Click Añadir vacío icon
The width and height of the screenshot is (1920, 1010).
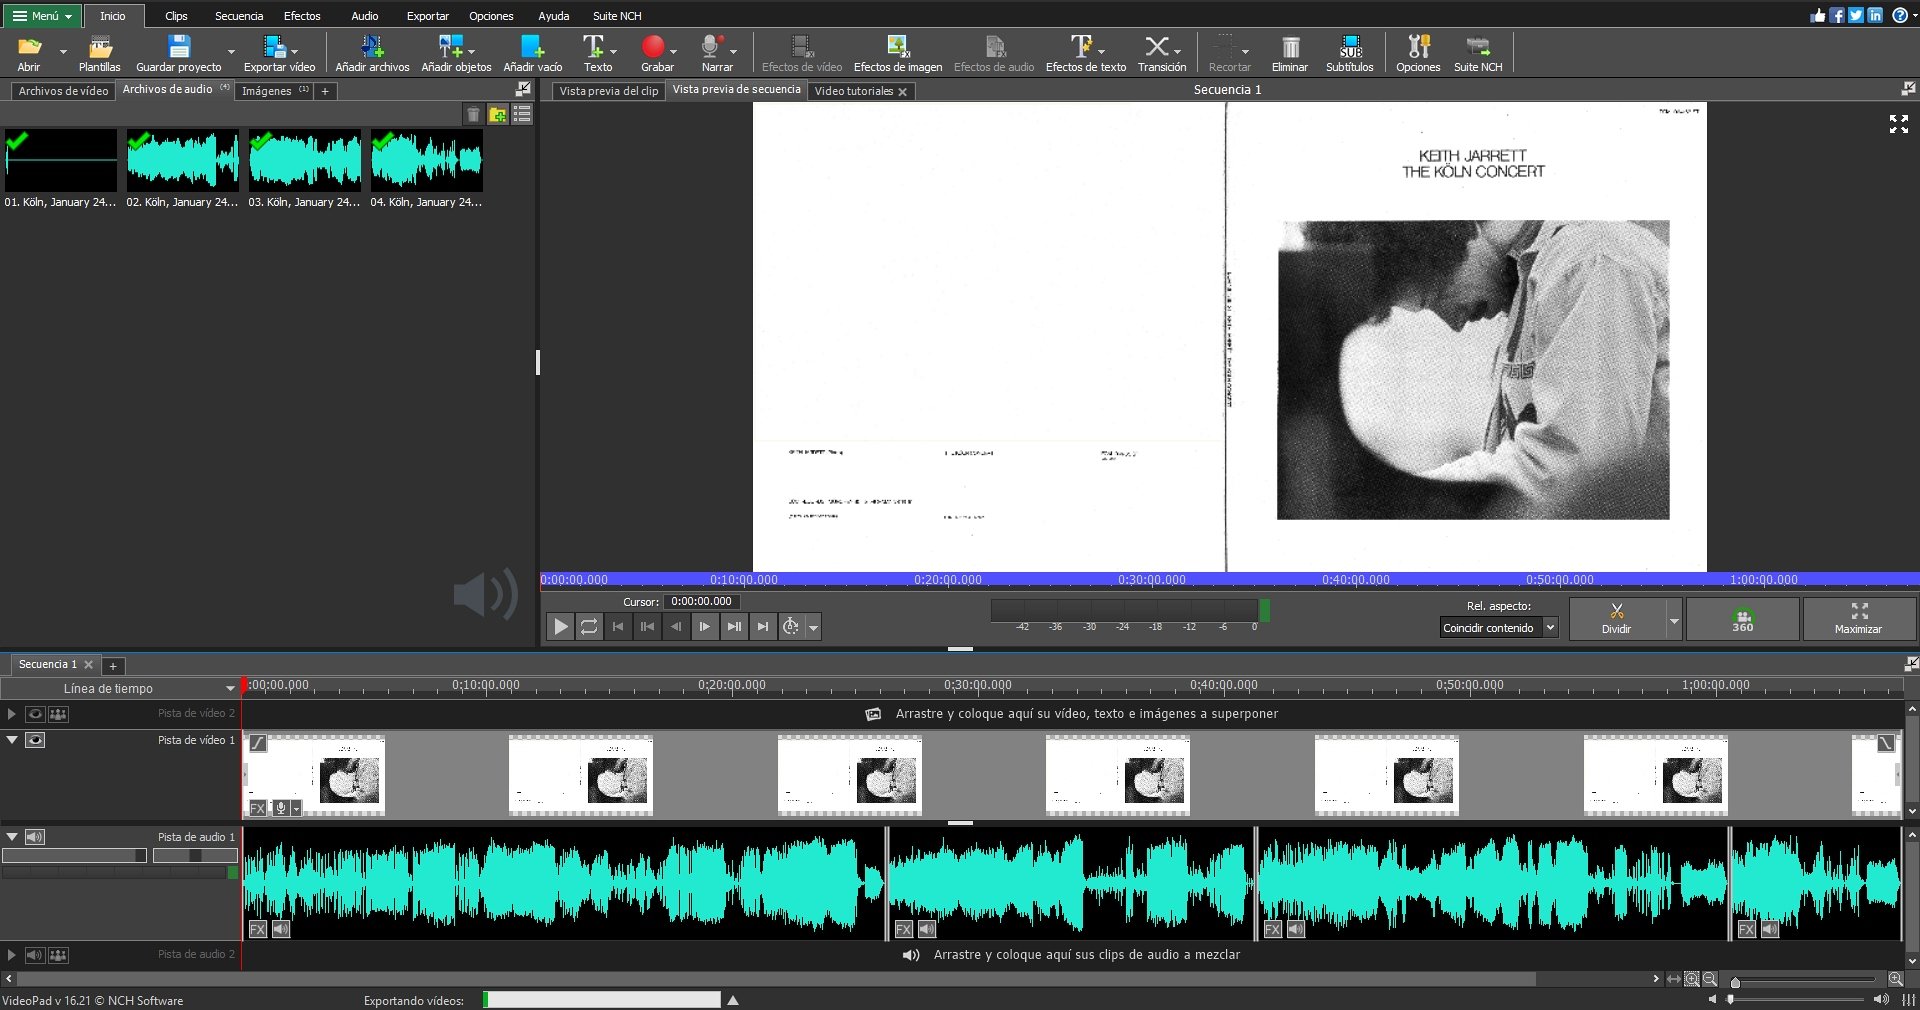(x=532, y=47)
